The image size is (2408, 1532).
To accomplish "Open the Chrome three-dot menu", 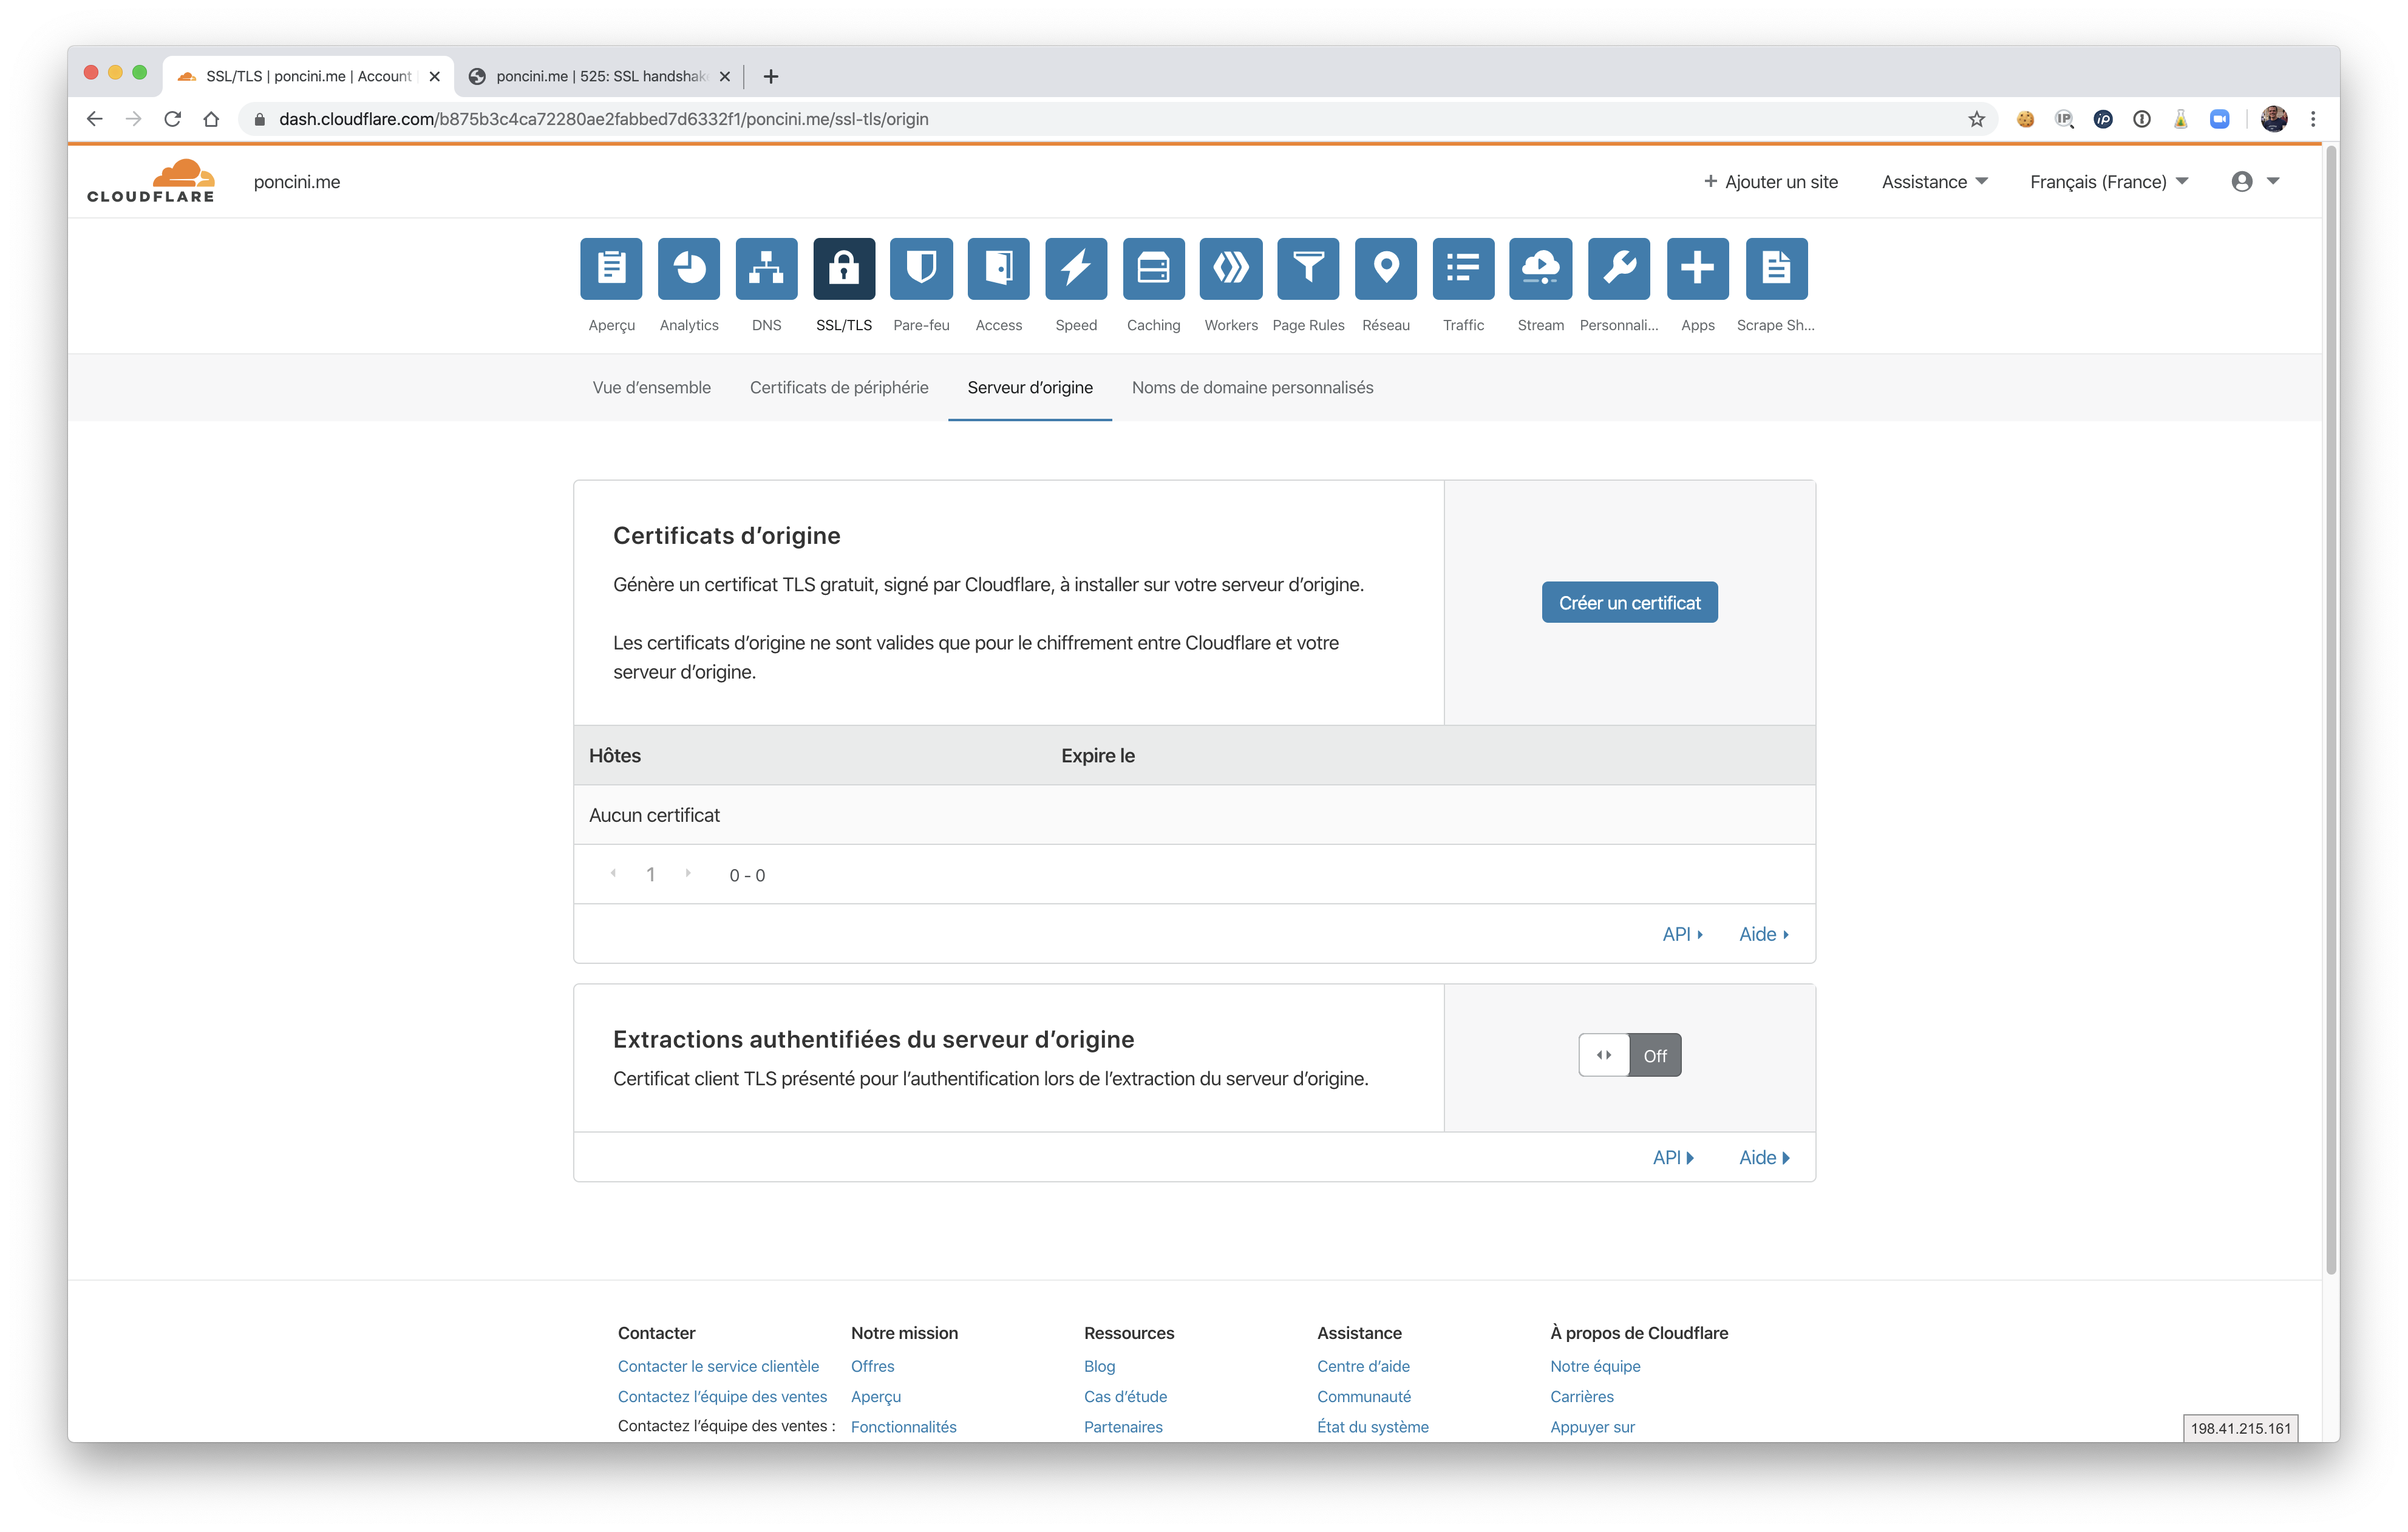I will click(x=2313, y=119).
